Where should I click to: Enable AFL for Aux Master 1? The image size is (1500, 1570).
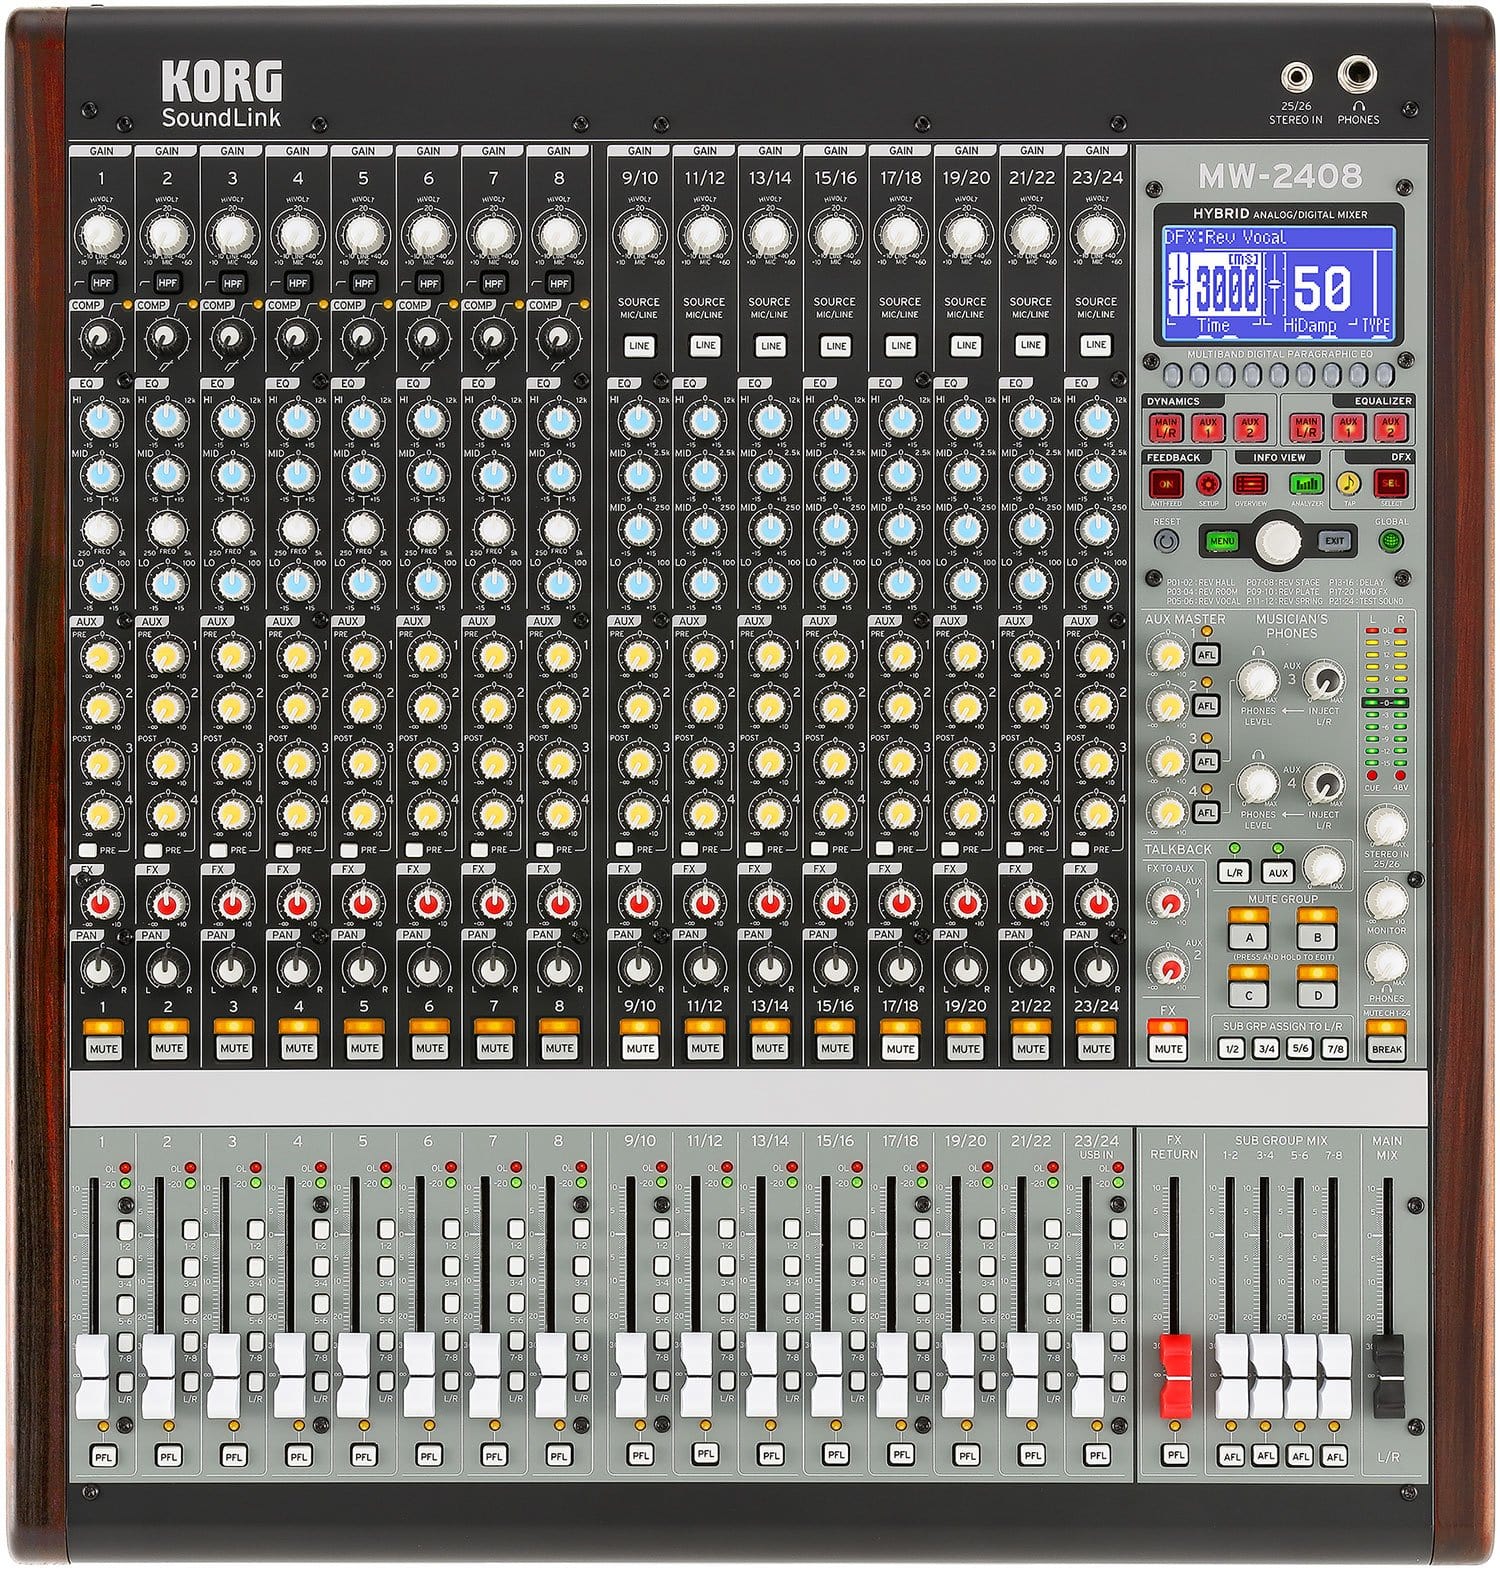(1207, 655)
